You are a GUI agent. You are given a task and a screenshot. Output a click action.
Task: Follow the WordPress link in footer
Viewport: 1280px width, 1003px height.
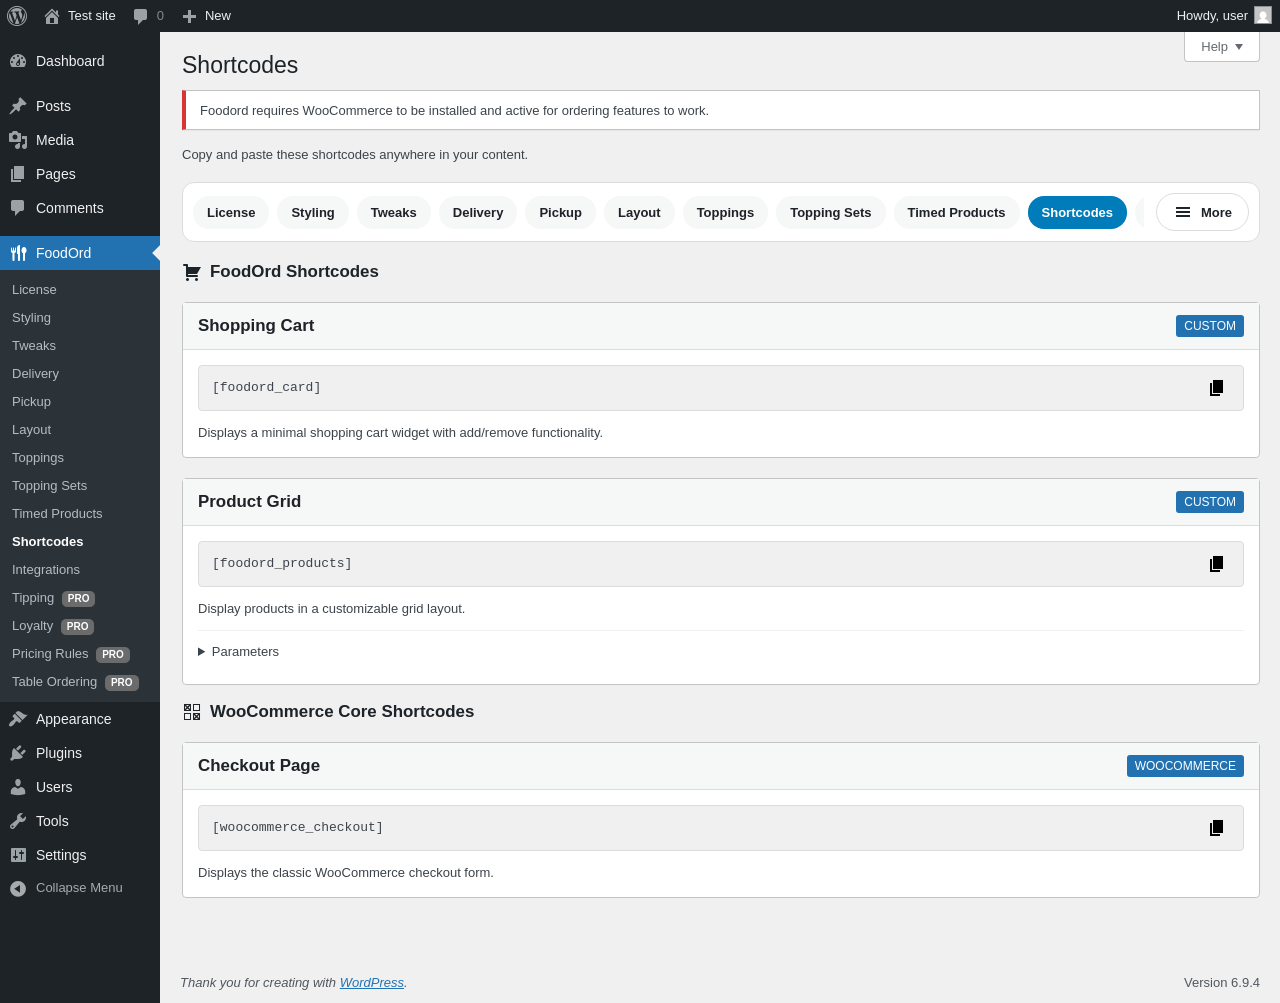click(x=372, y=983)
